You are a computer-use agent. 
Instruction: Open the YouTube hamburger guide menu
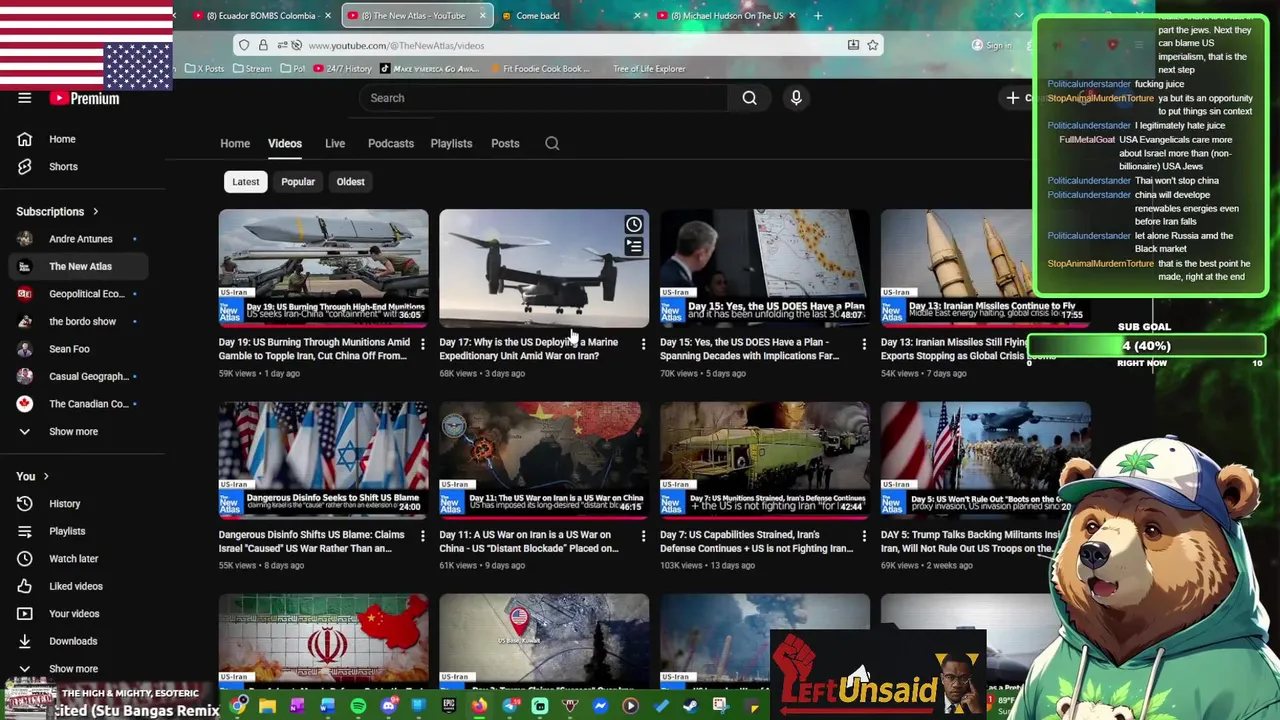(24, 98)
